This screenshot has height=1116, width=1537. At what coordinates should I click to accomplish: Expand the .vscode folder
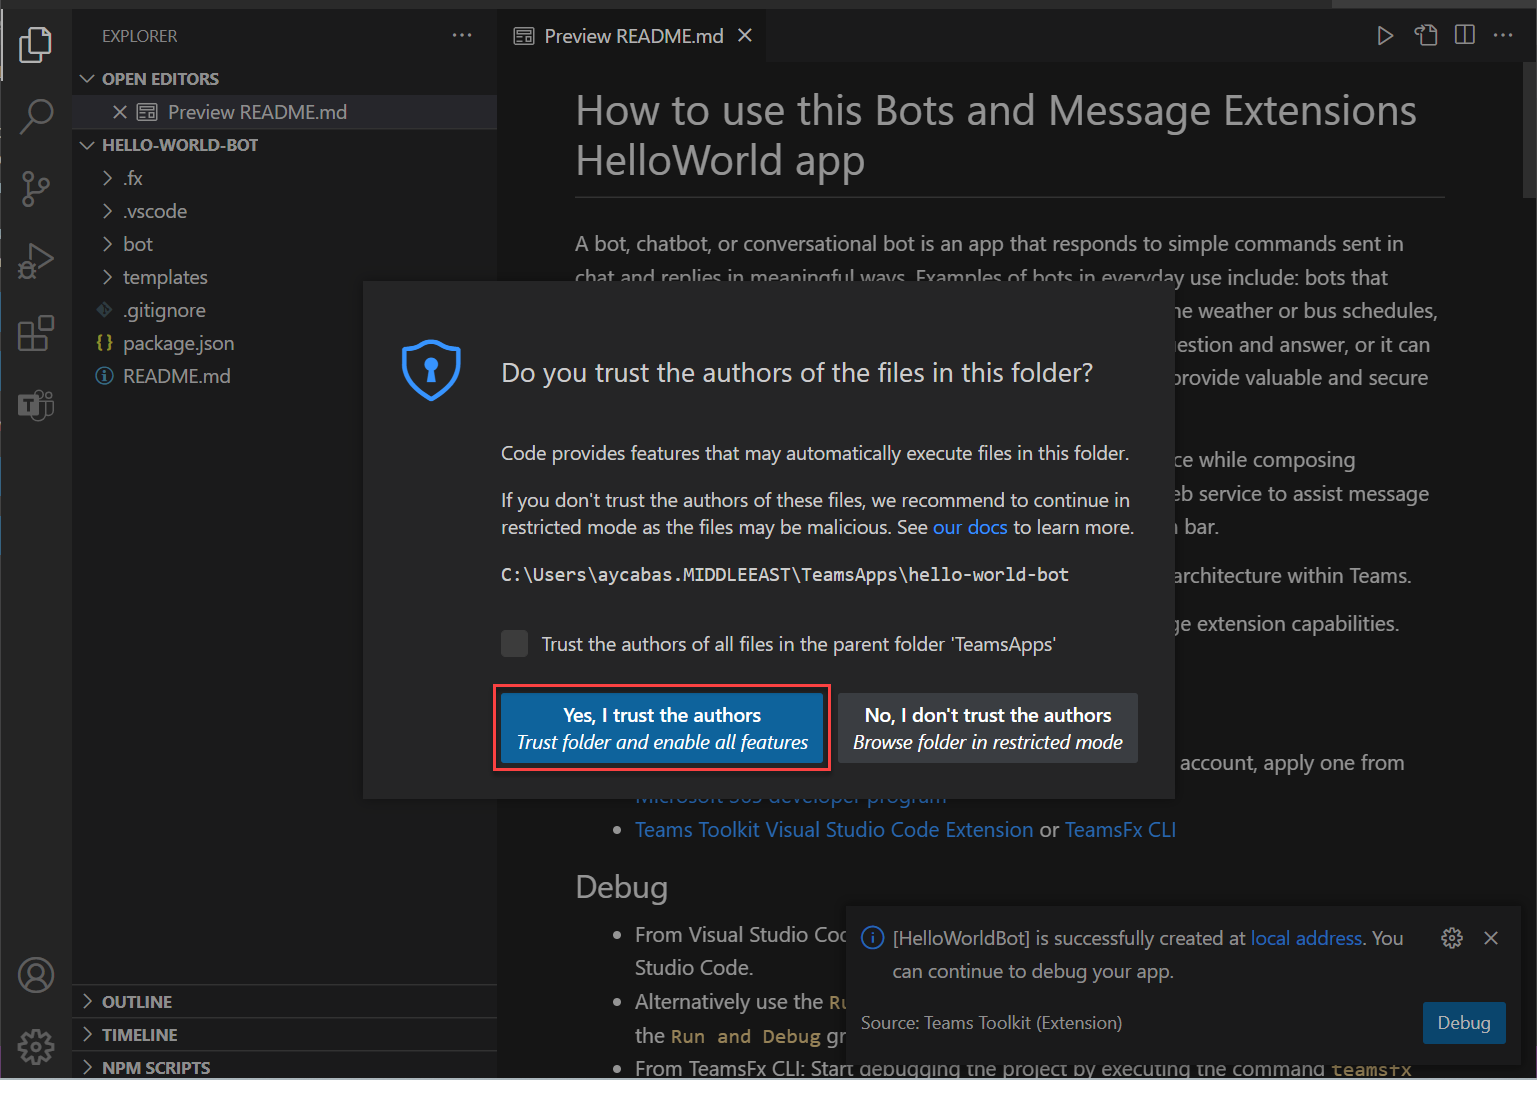(x=284, y=211)
